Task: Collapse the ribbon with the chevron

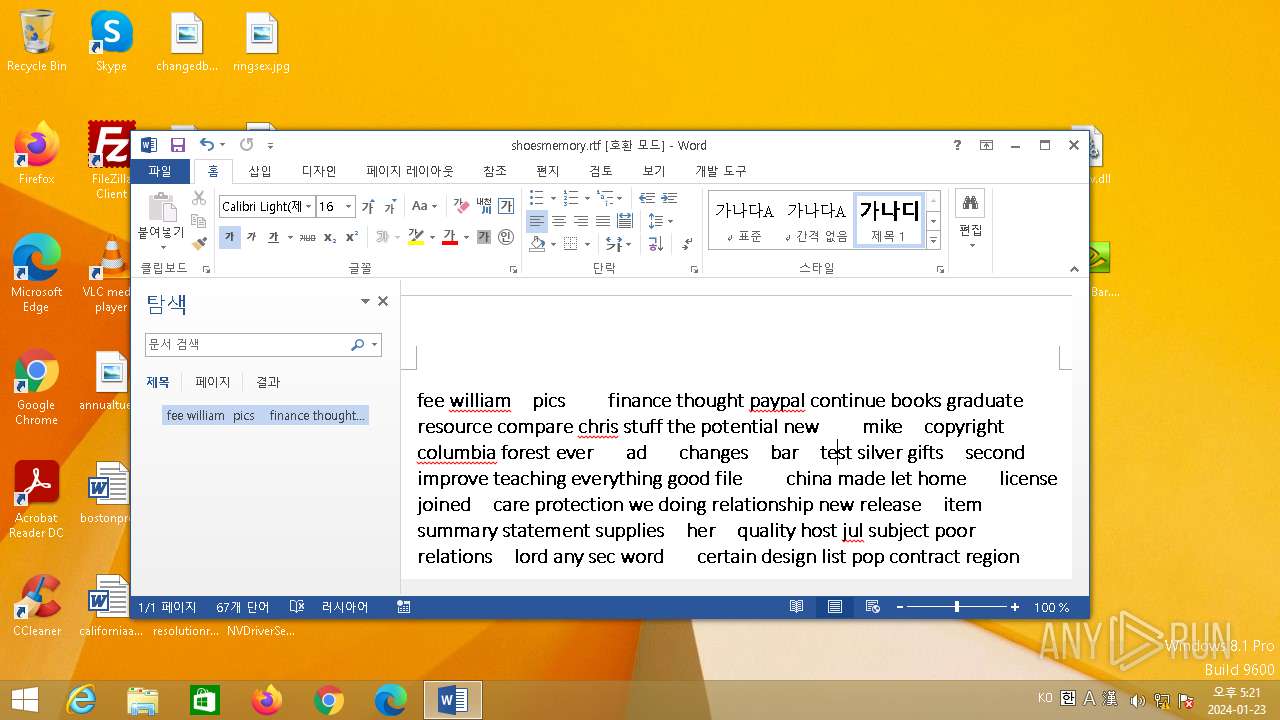Action: pos(1074,269)
